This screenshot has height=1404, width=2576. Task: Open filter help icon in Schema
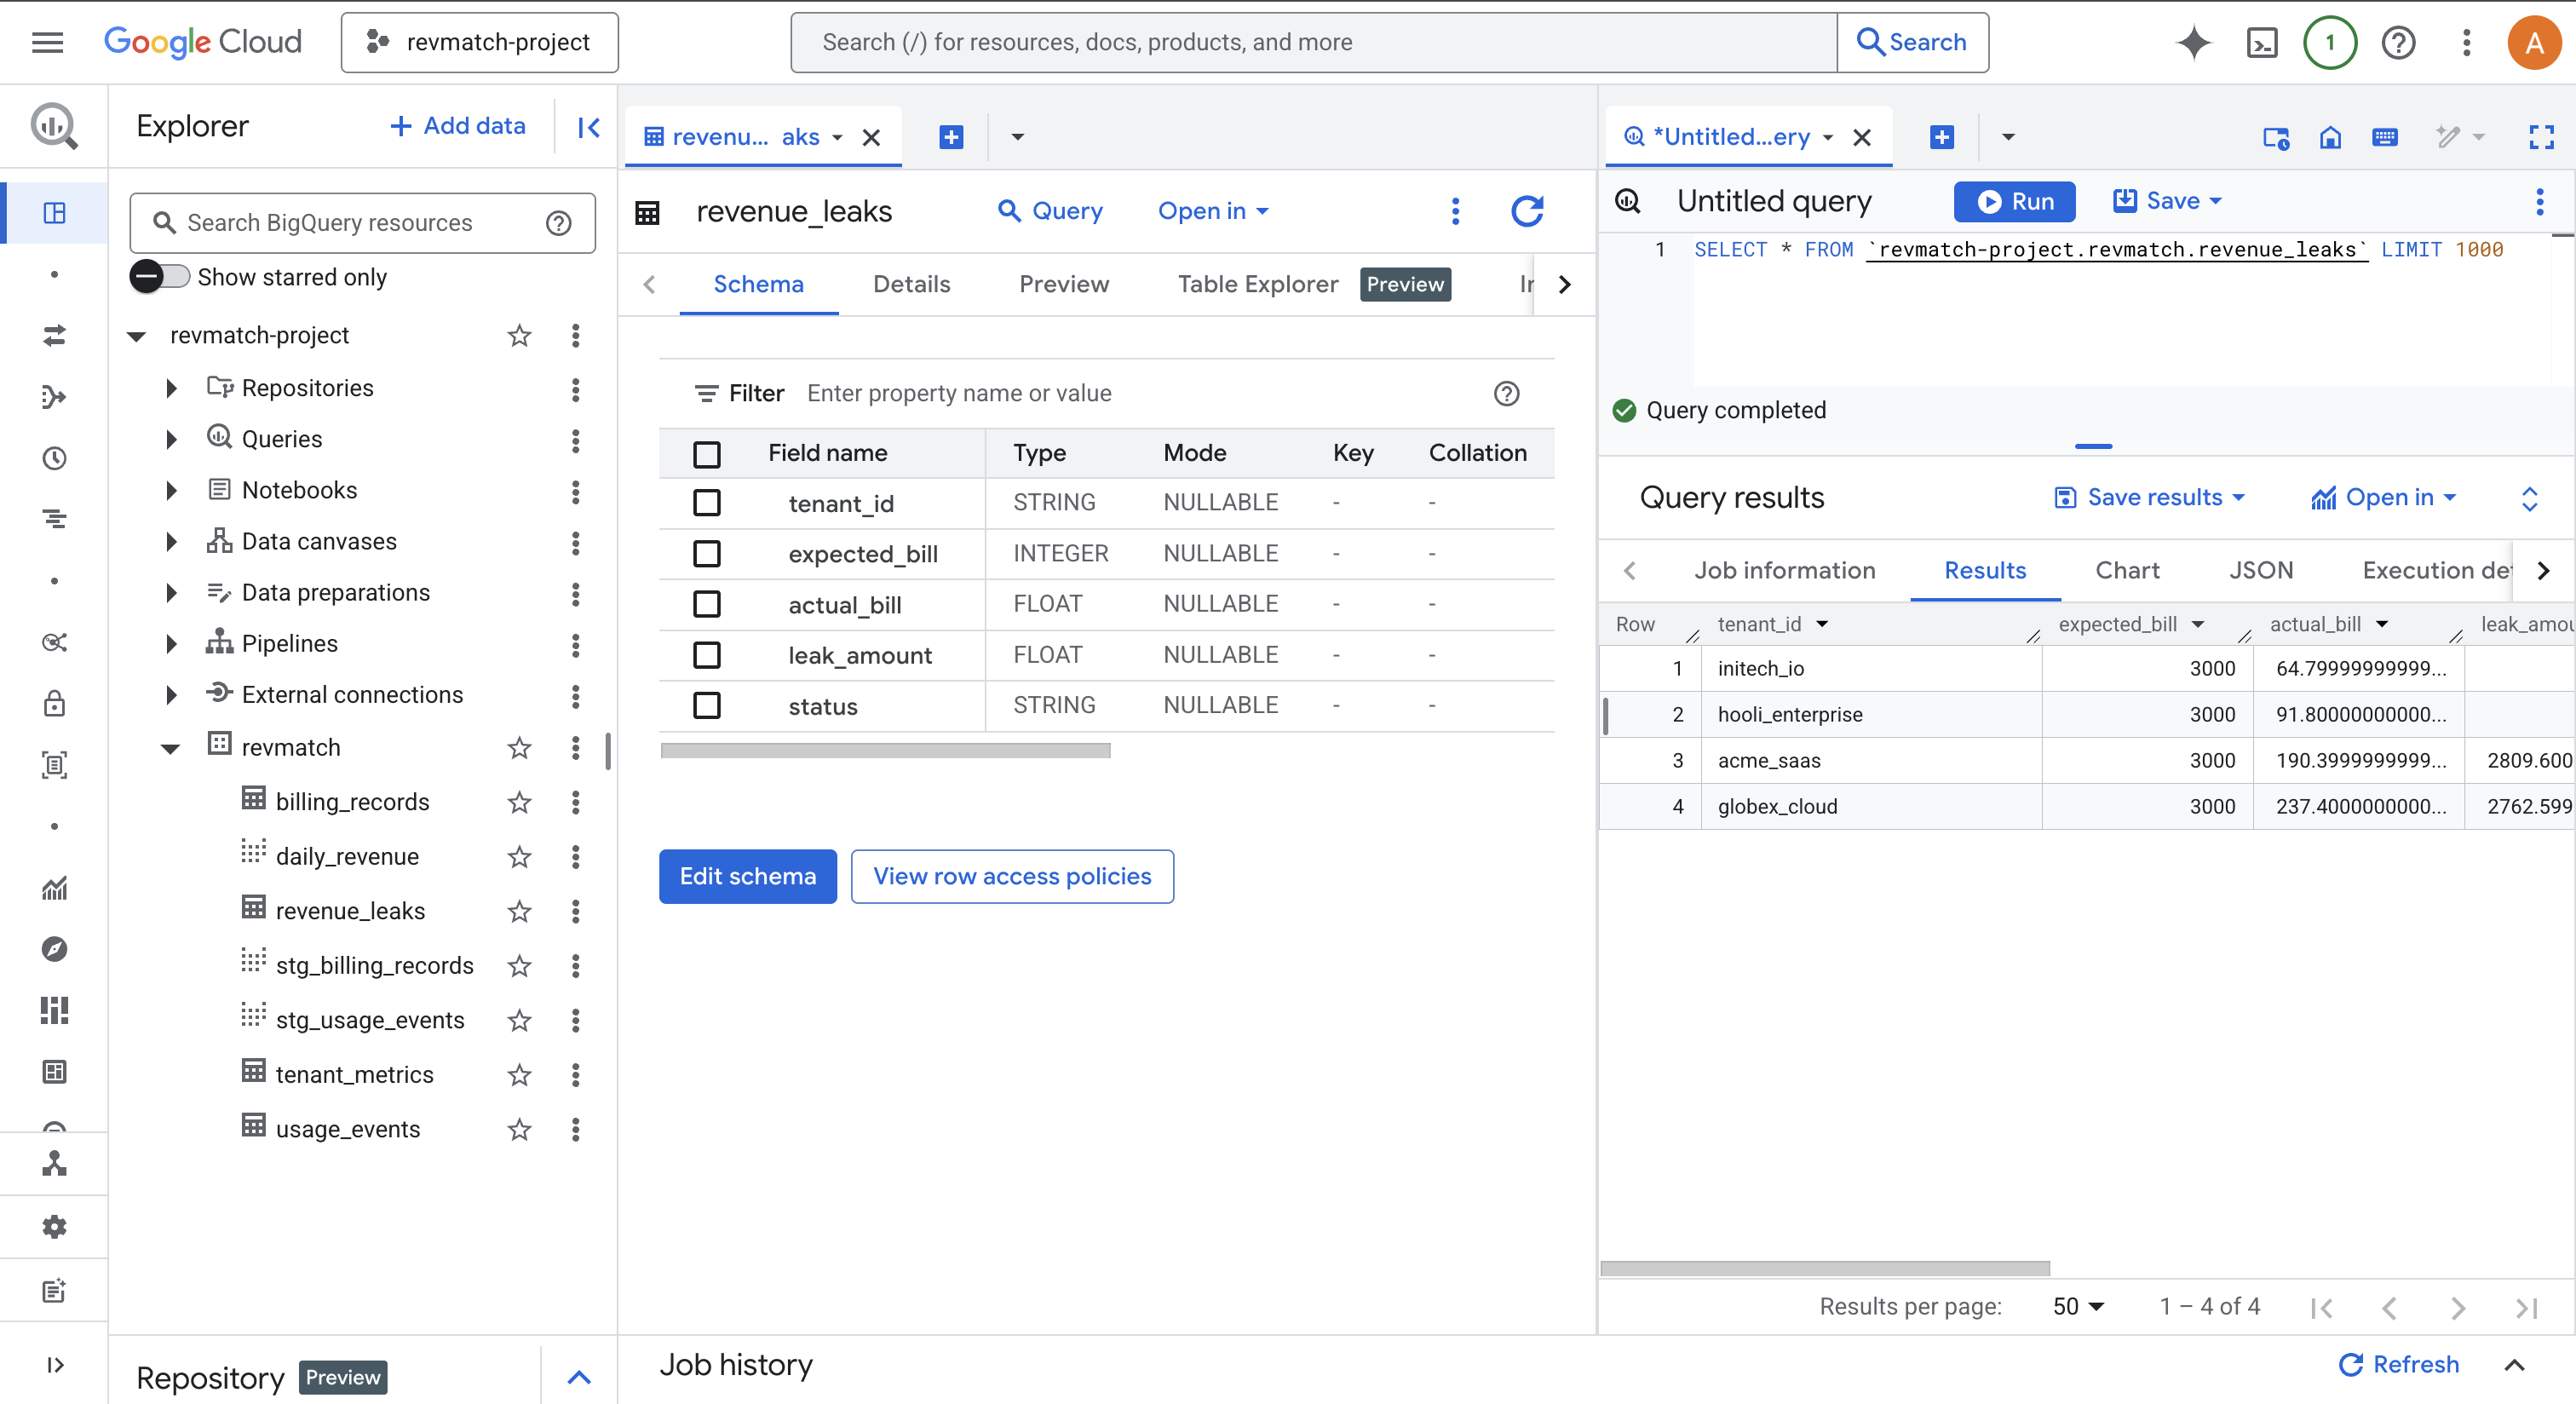(x=1506, y=394)
